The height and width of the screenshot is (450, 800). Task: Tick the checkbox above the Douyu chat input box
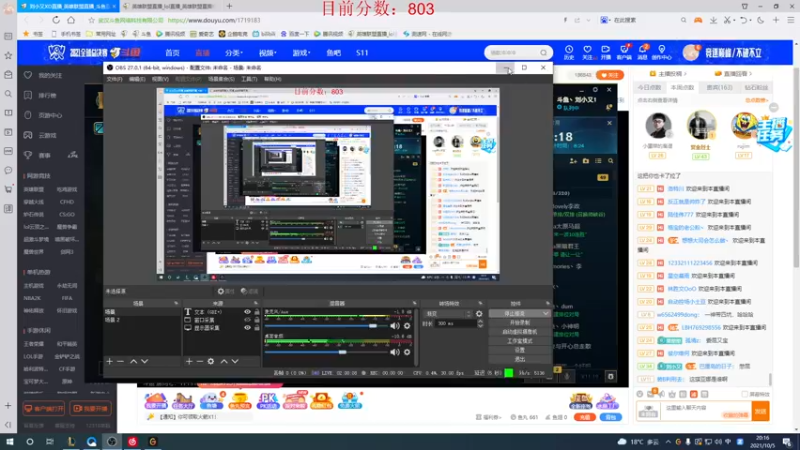pos(744,394)
